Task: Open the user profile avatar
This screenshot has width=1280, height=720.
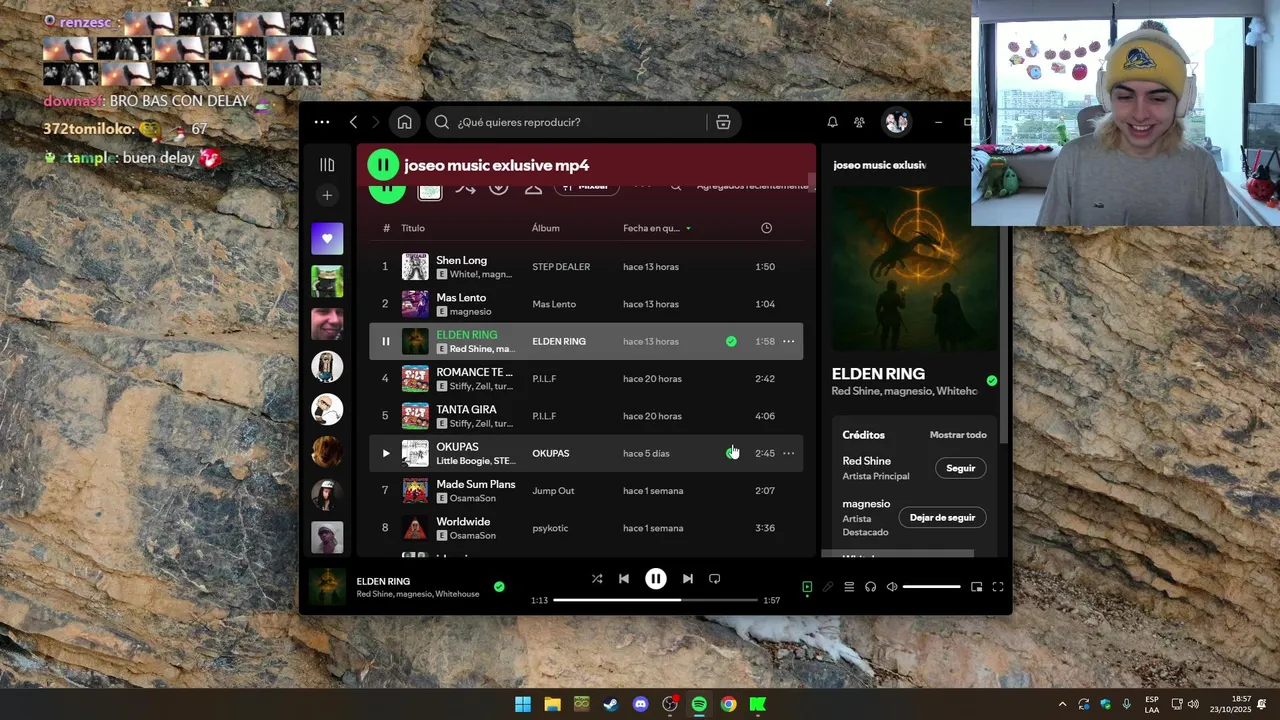Action: coord(896,122)
